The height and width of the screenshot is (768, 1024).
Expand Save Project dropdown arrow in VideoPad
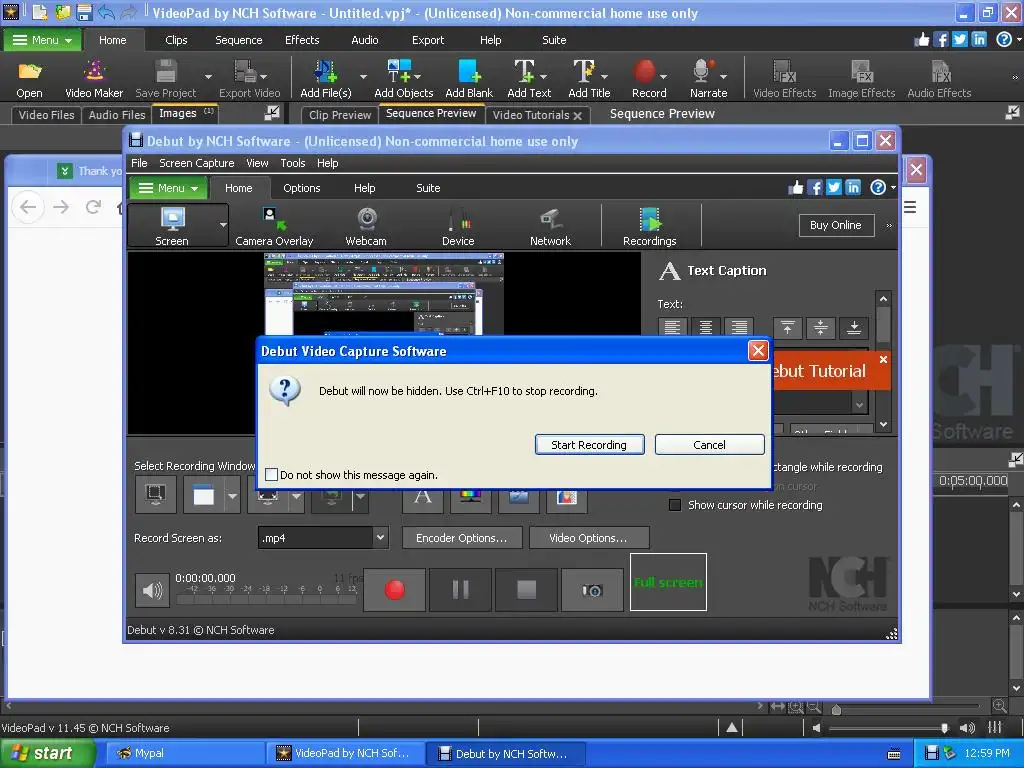coord(208,77)
